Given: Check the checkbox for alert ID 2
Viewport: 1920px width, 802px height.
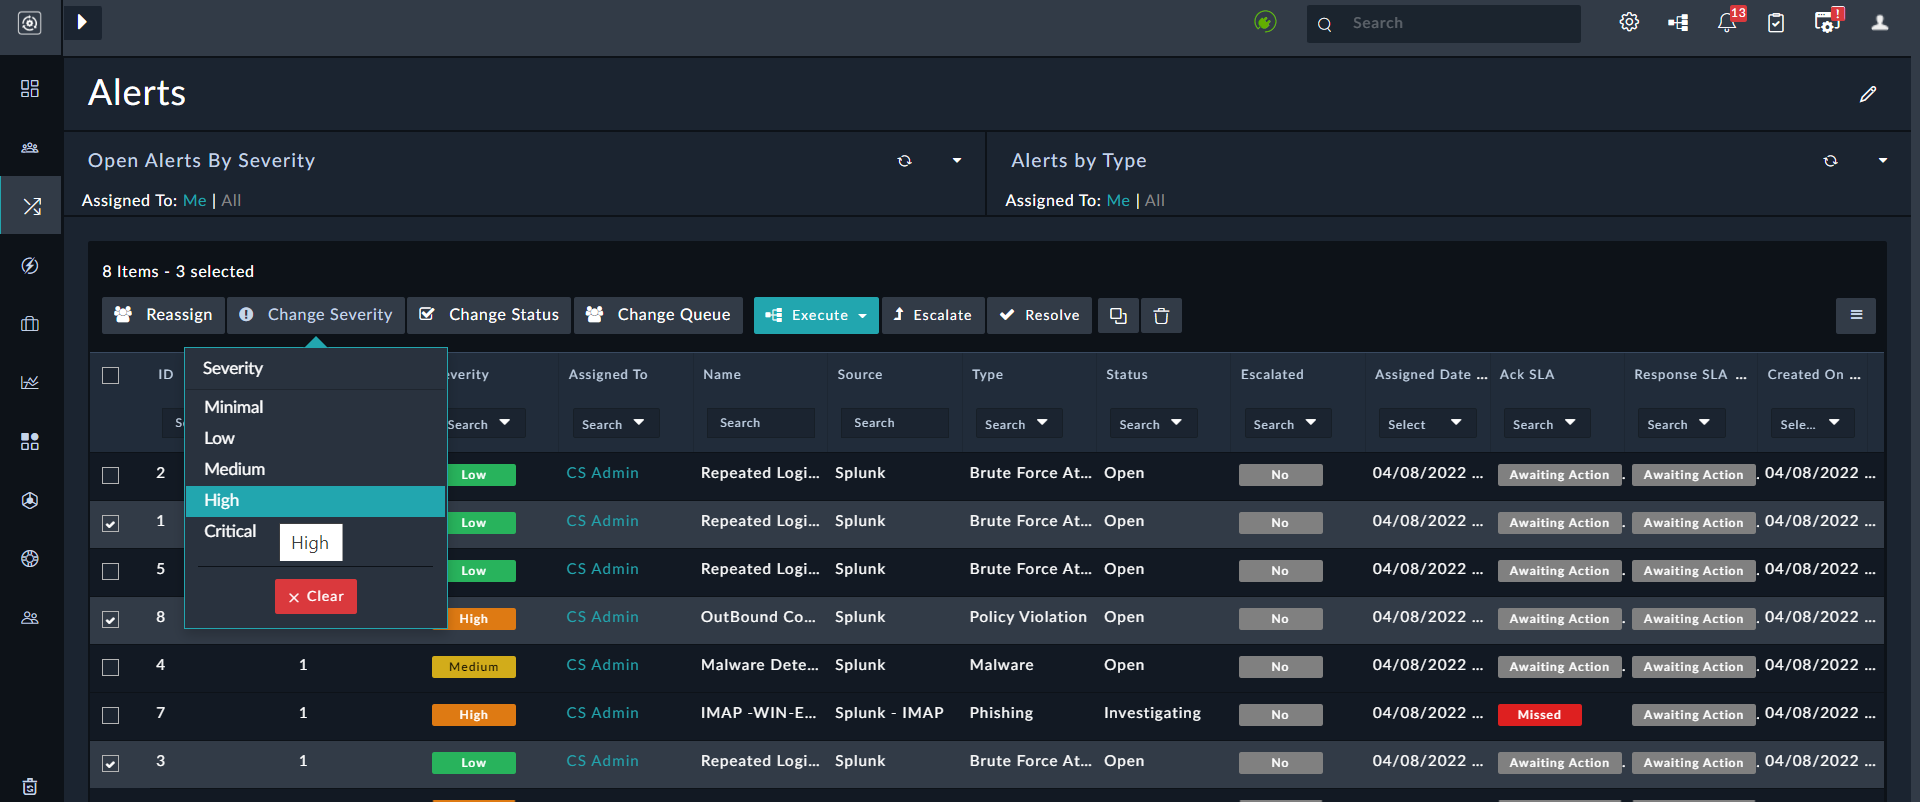Looking at the screenshot, I should (x=111, y=475).
